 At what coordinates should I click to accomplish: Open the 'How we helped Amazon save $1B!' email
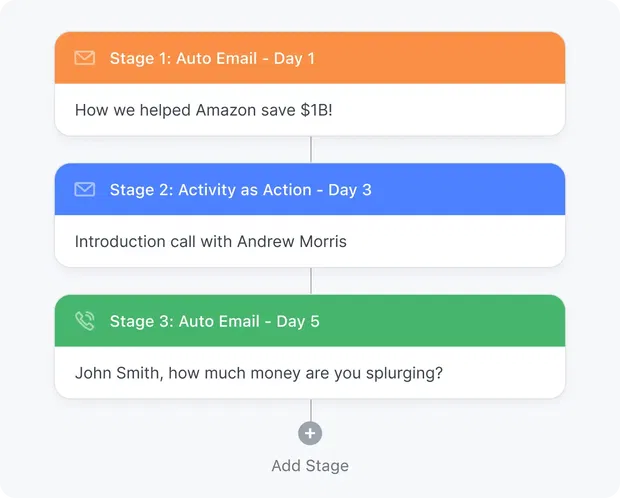(x=204, y=109)
